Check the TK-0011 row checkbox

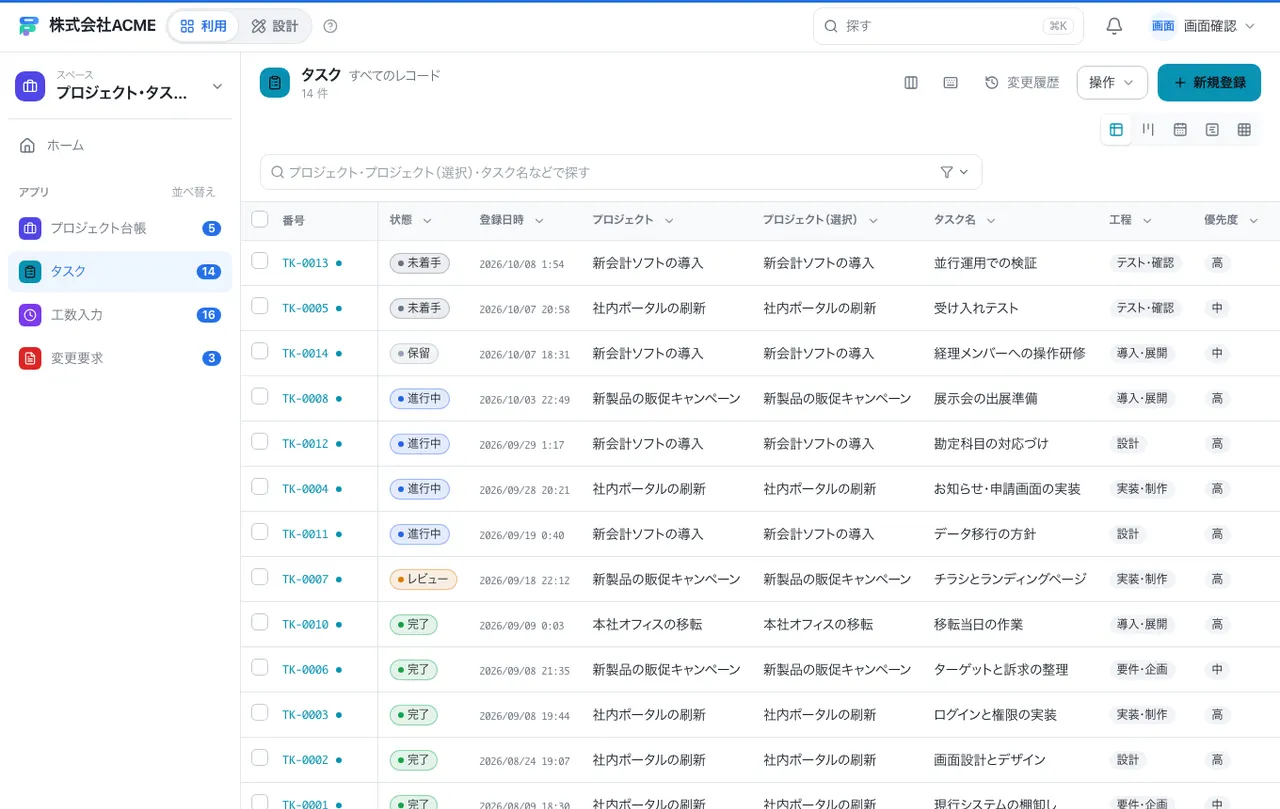(260, 531)
